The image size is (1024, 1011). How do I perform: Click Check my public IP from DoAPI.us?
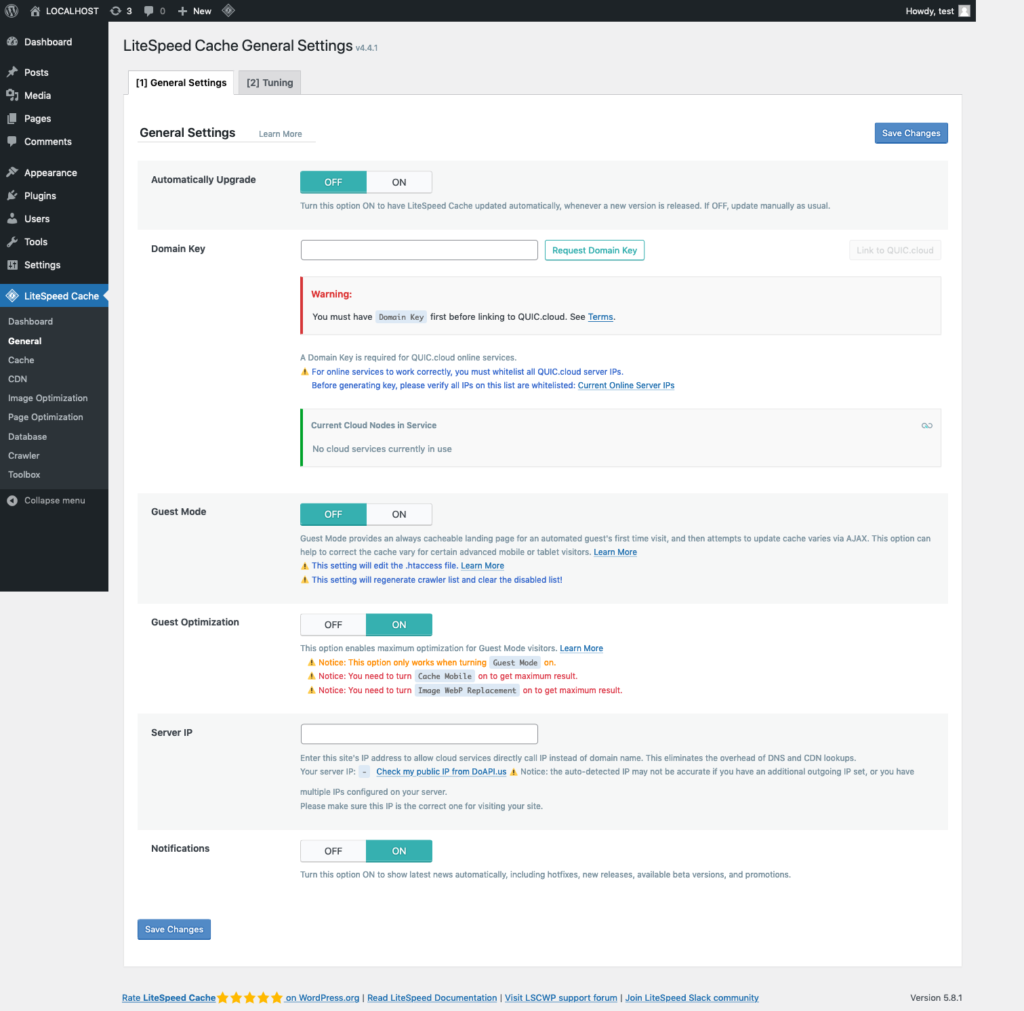[441, 772]
